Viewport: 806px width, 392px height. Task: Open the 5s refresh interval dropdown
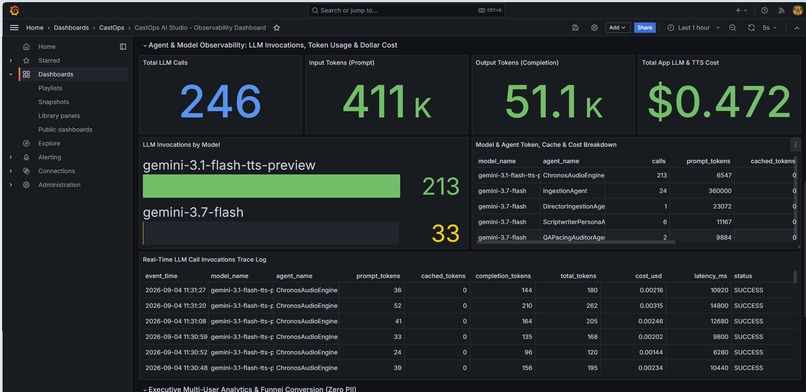tap(770, 28)
